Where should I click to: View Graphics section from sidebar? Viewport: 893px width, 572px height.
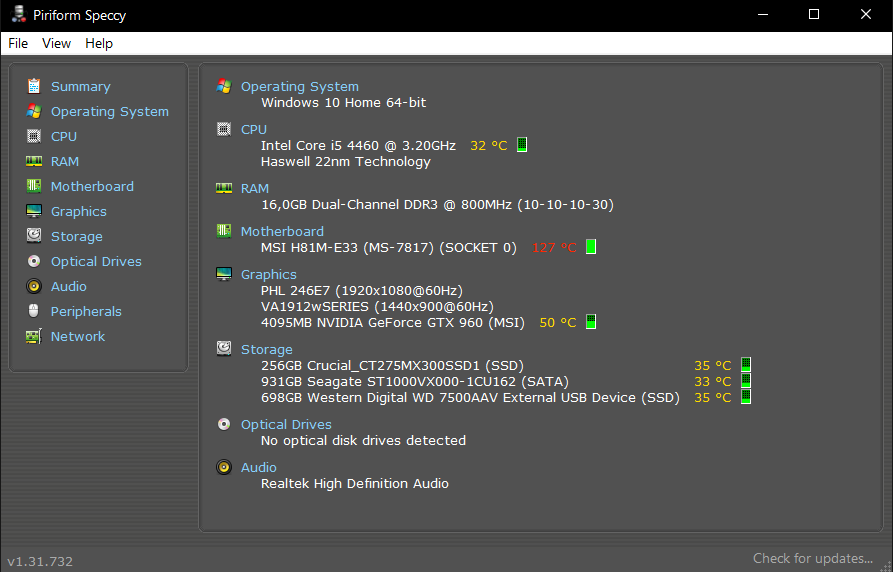(x=79, y=211)
